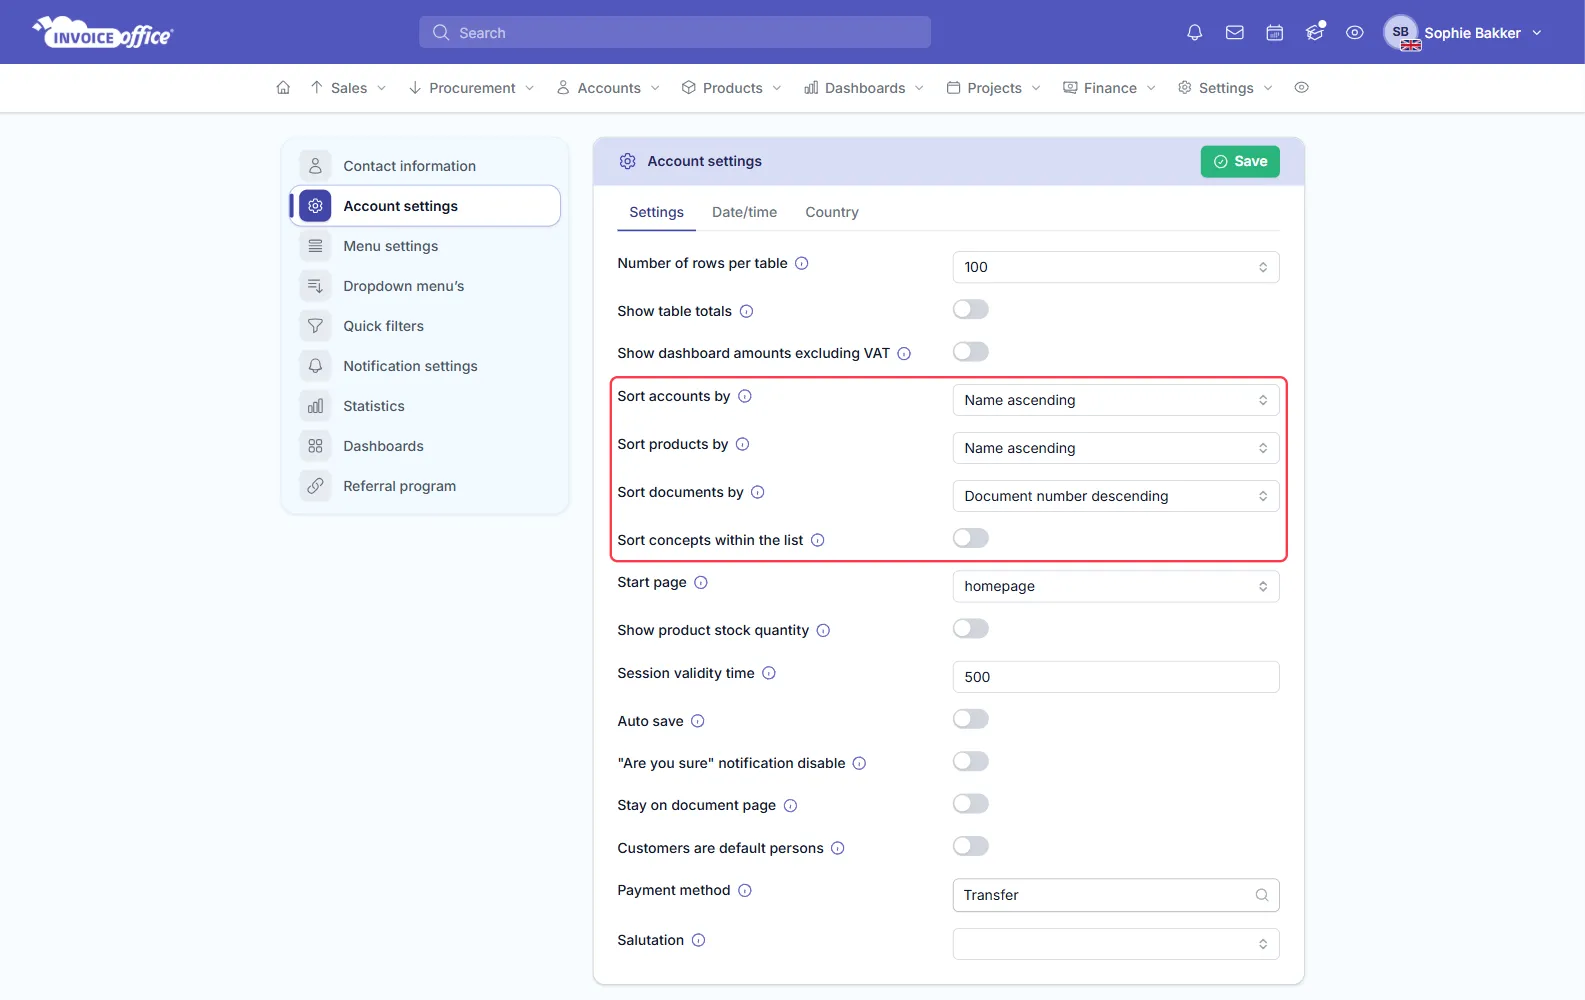Open the mail envelope icon
This screenshot has width=1585, height=1000.
coord(1235,33)
